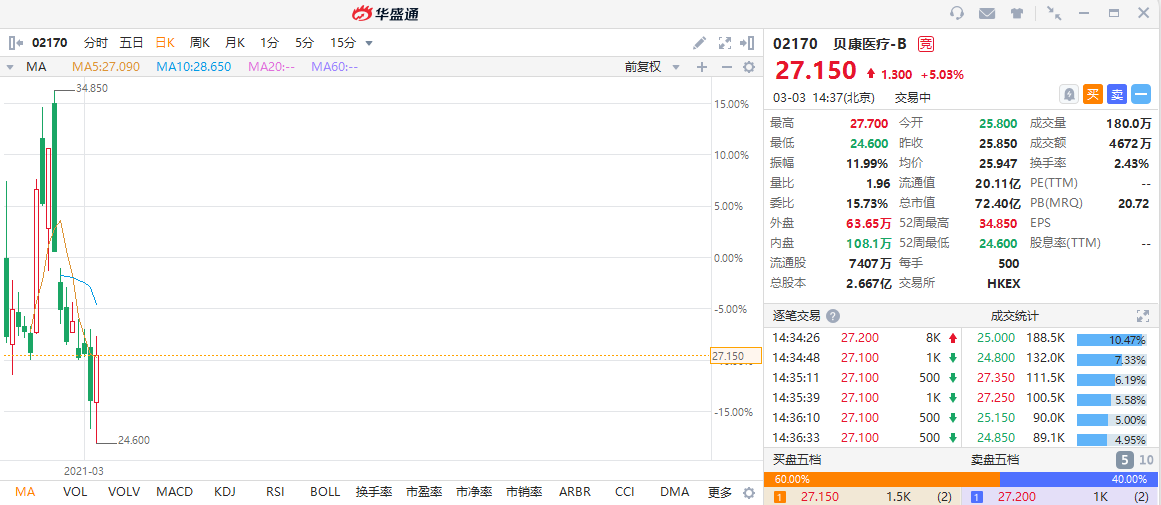The width and height of the screenshot is (1161, 505).
Task: Remove from watchlist minus button
Action: point(1141,94)
